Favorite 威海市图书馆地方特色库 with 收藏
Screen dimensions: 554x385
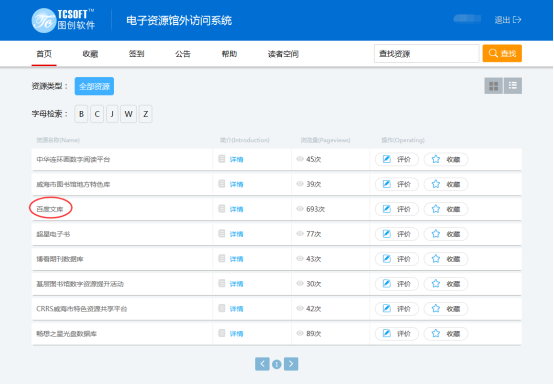446,184
